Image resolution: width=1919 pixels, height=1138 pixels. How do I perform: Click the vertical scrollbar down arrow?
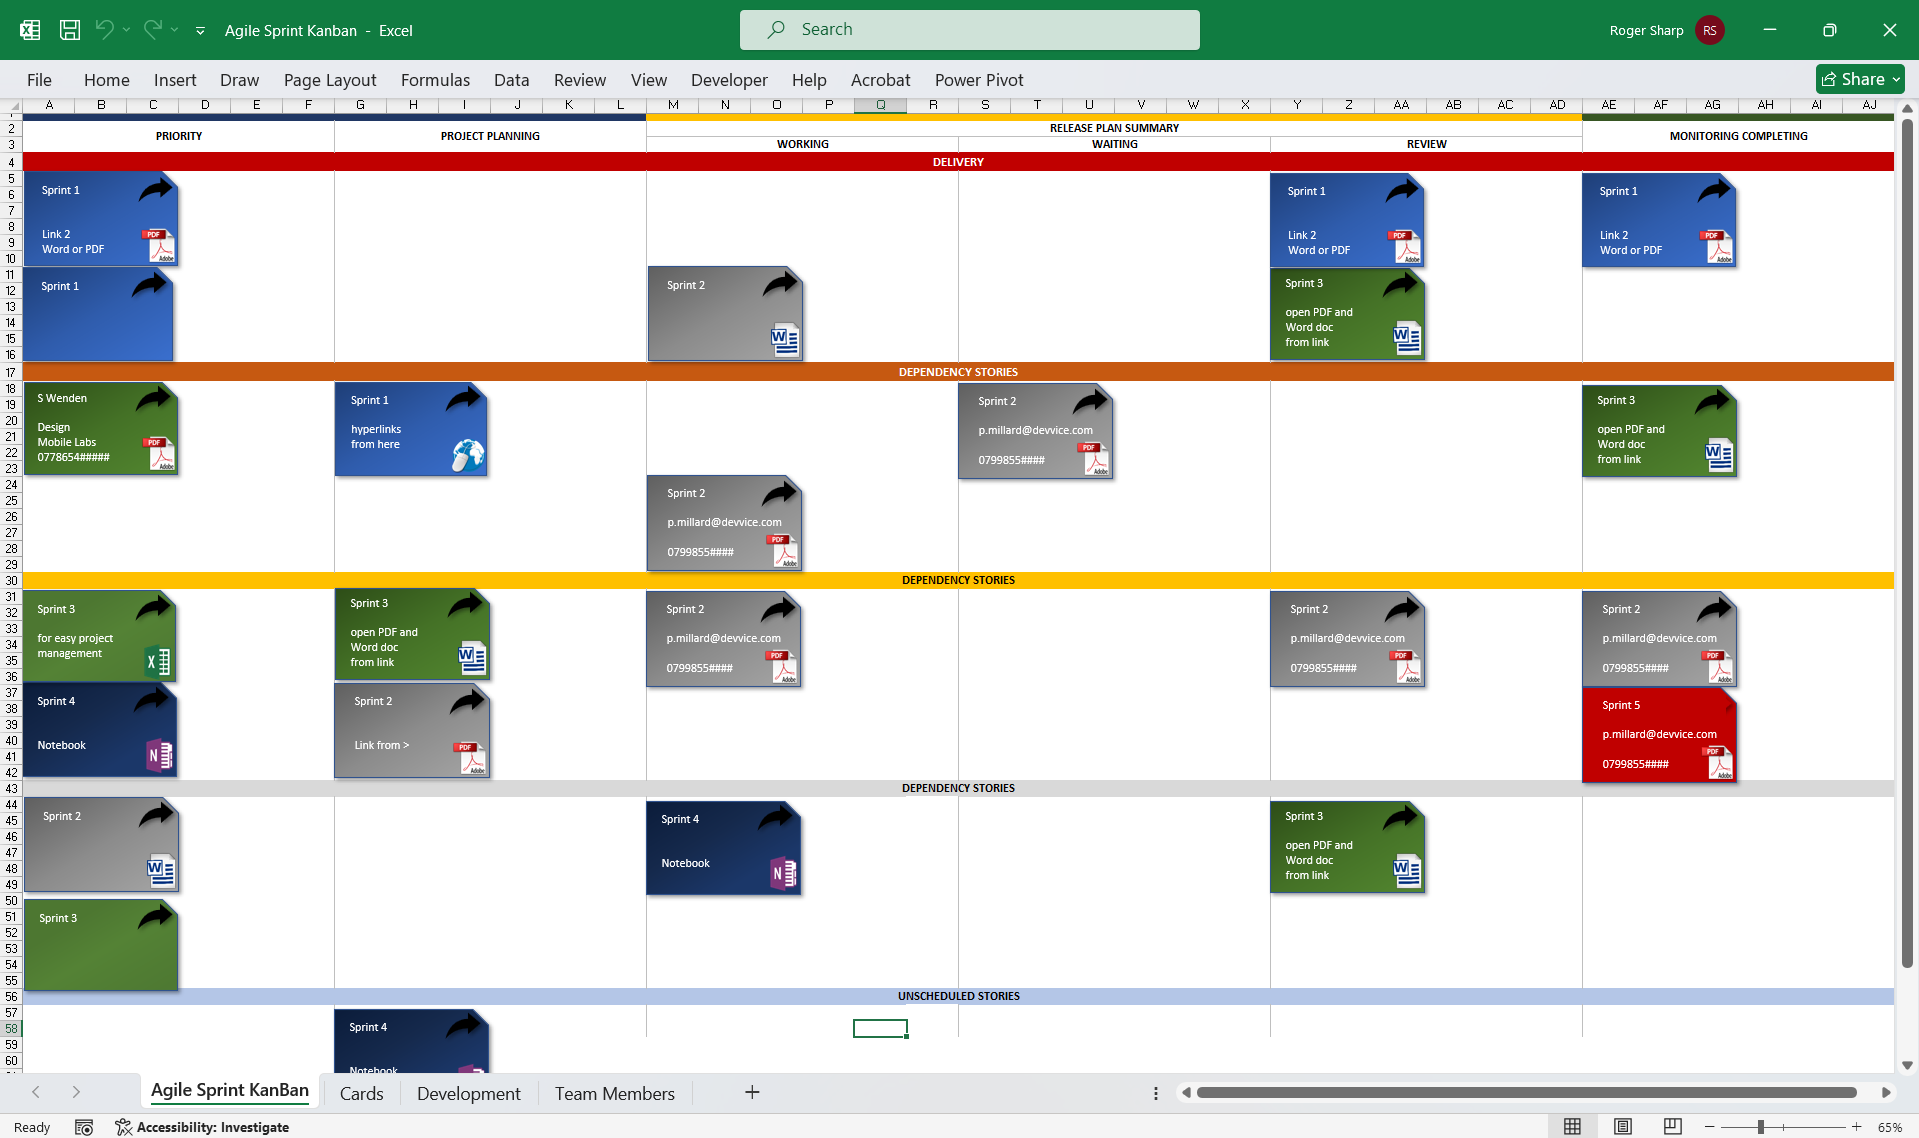(x=1907, y=1065)
